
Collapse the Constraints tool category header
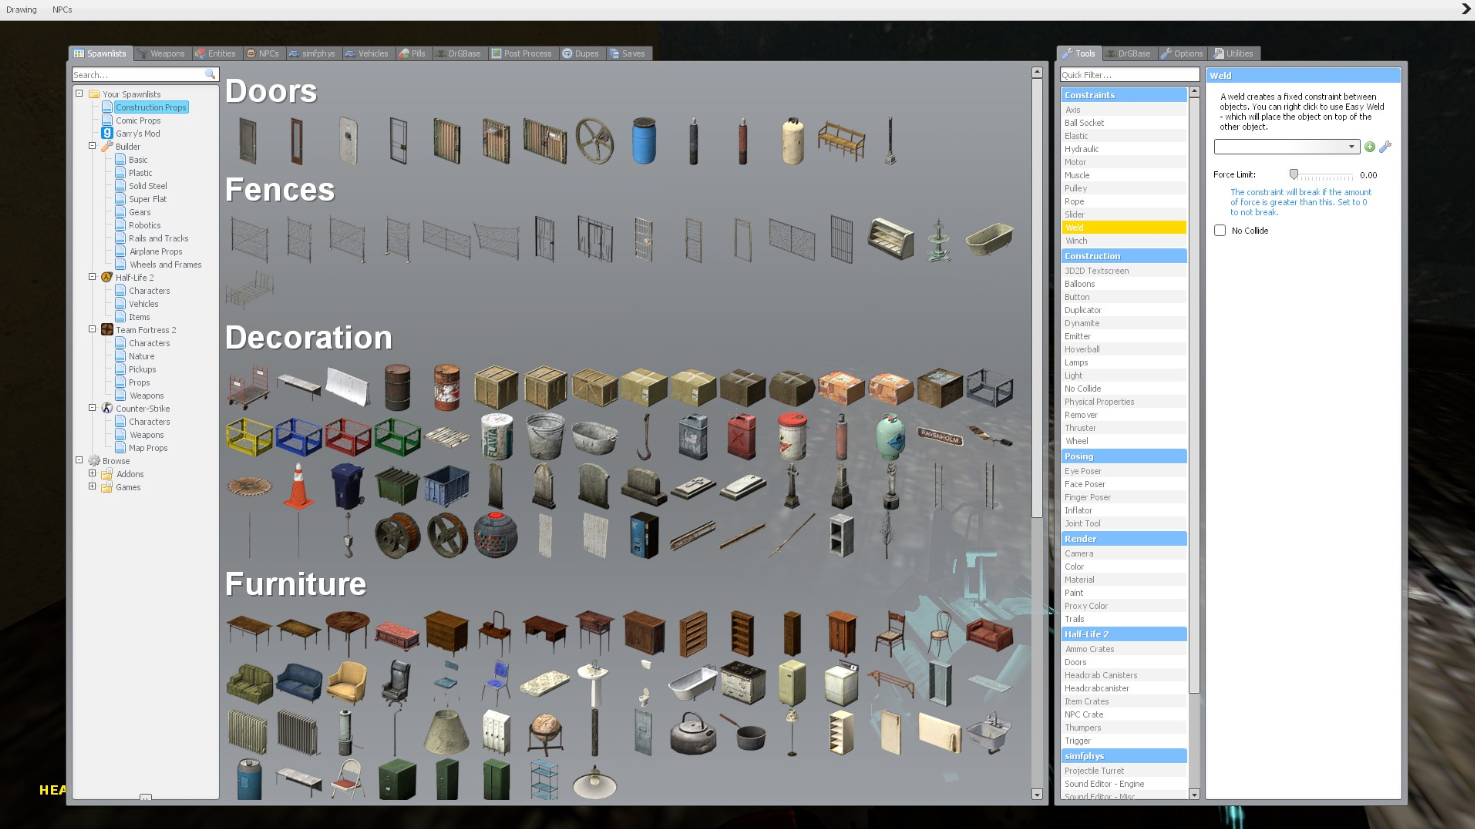tap(1124, 95)
